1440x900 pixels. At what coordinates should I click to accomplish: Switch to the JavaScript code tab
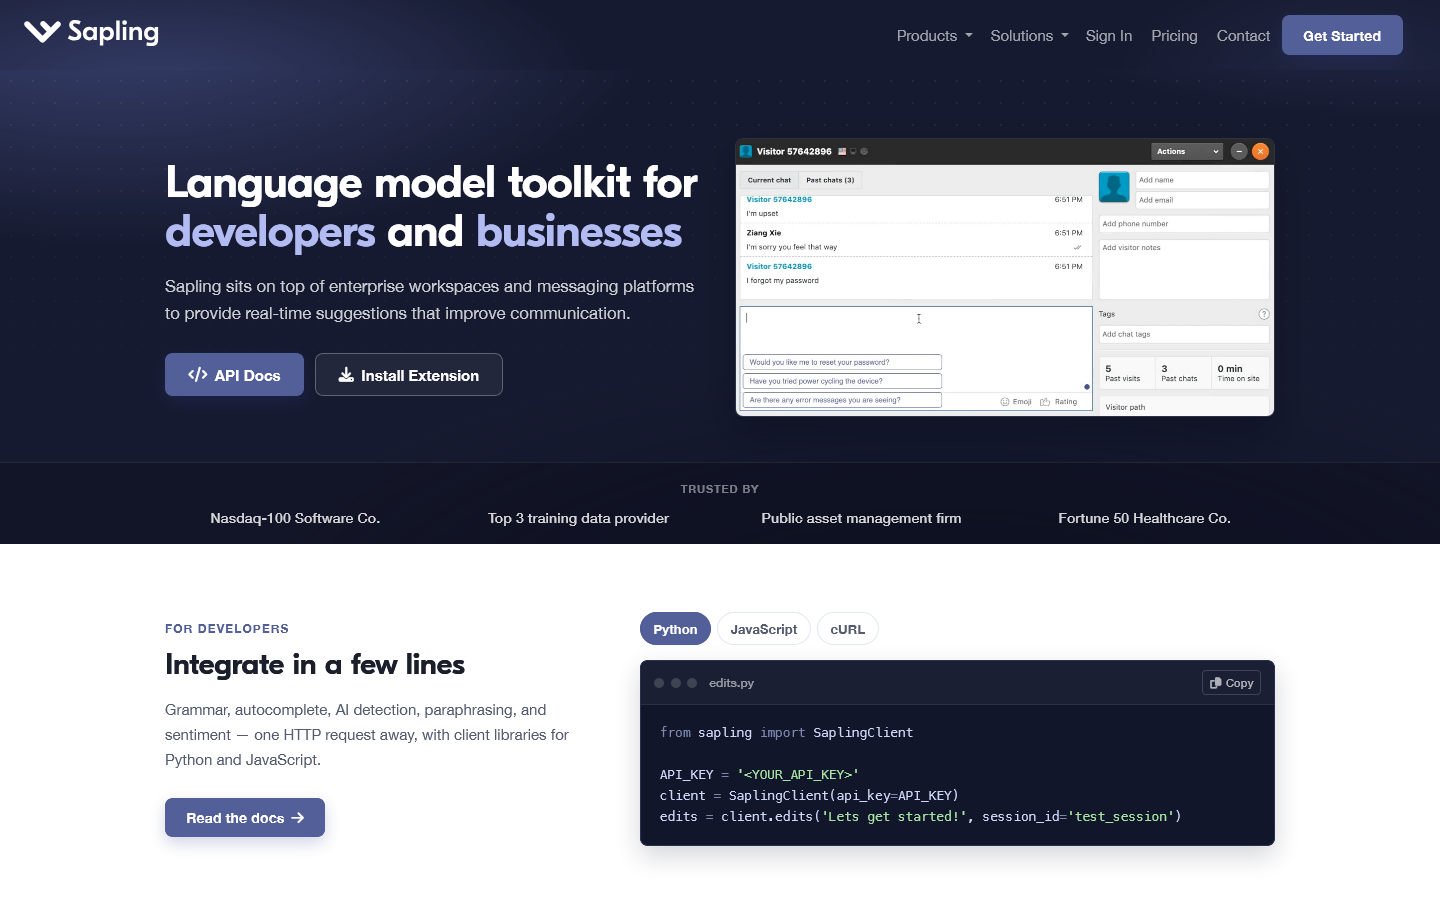coord(764,629)
